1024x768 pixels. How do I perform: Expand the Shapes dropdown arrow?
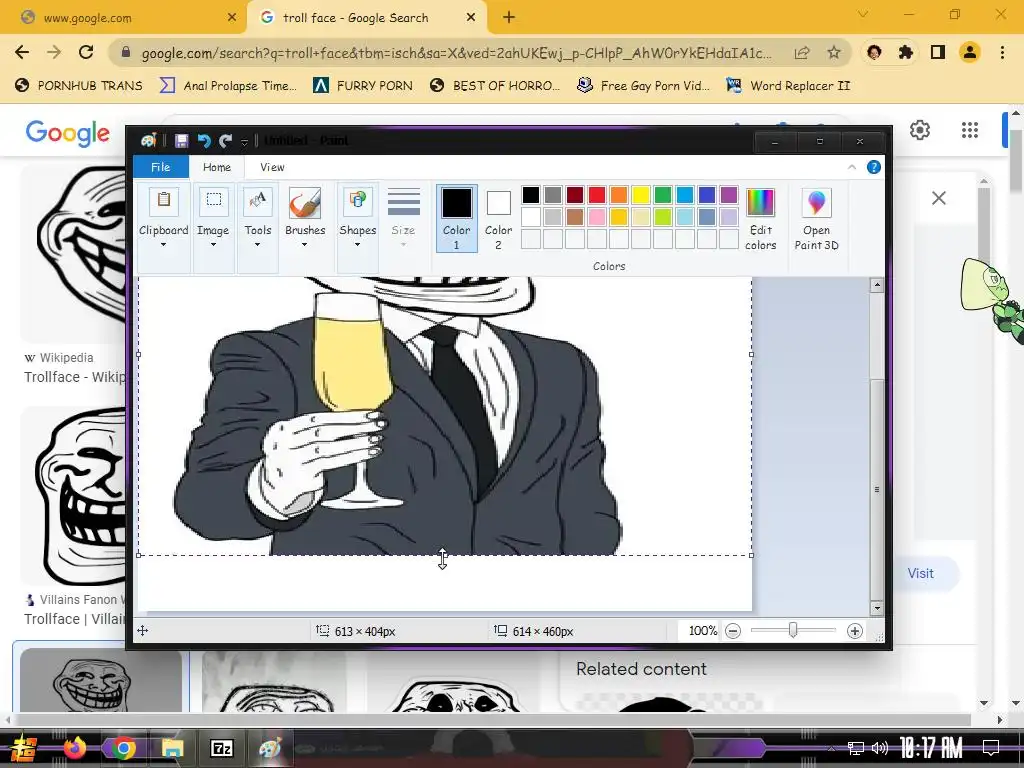[357, 245]
